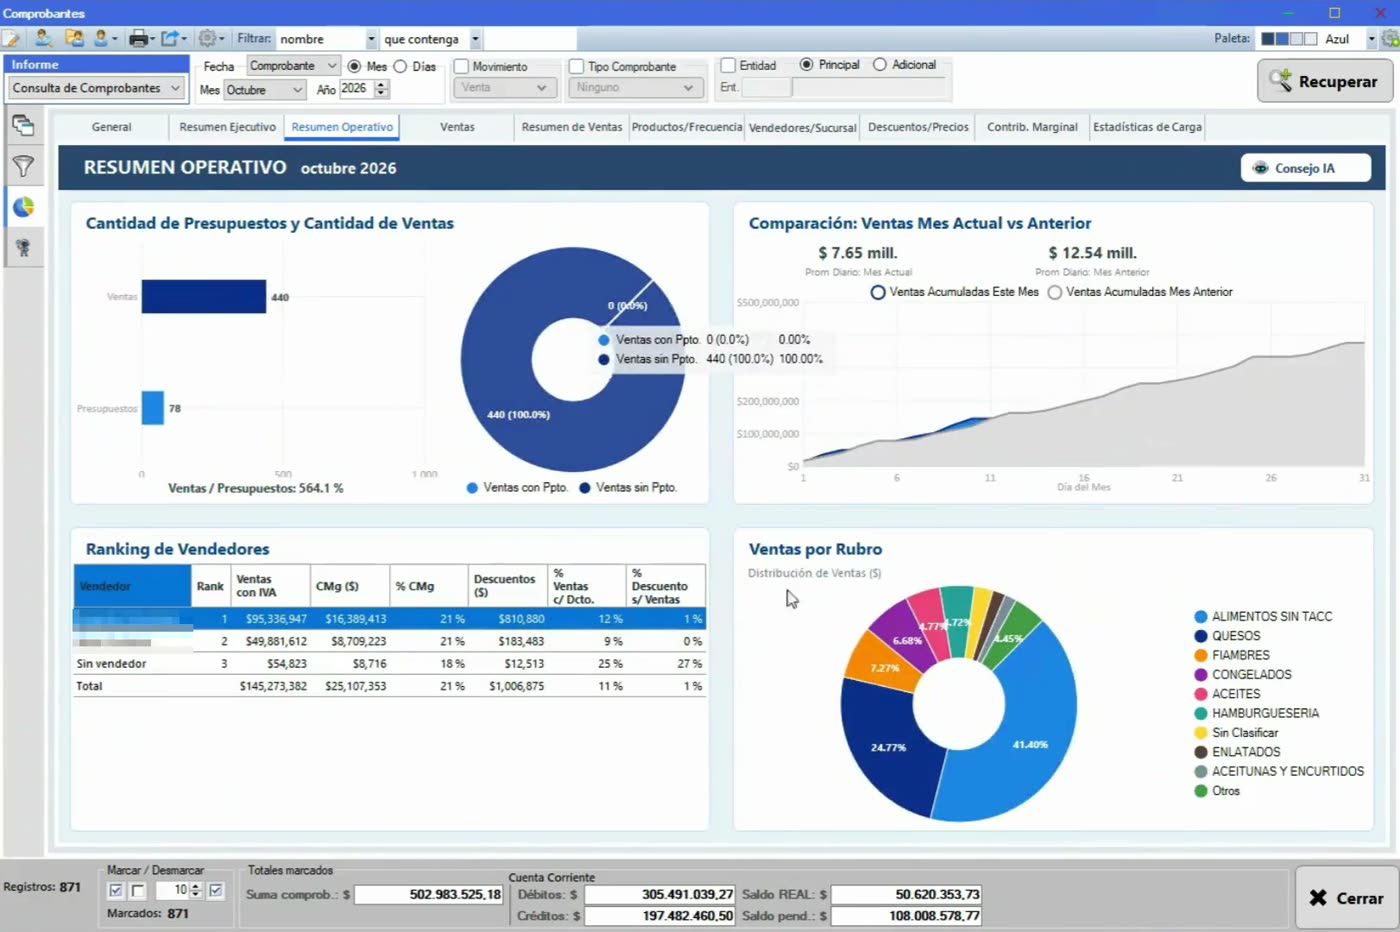Click the print icon in the toolbar

[x=138, y=39]
